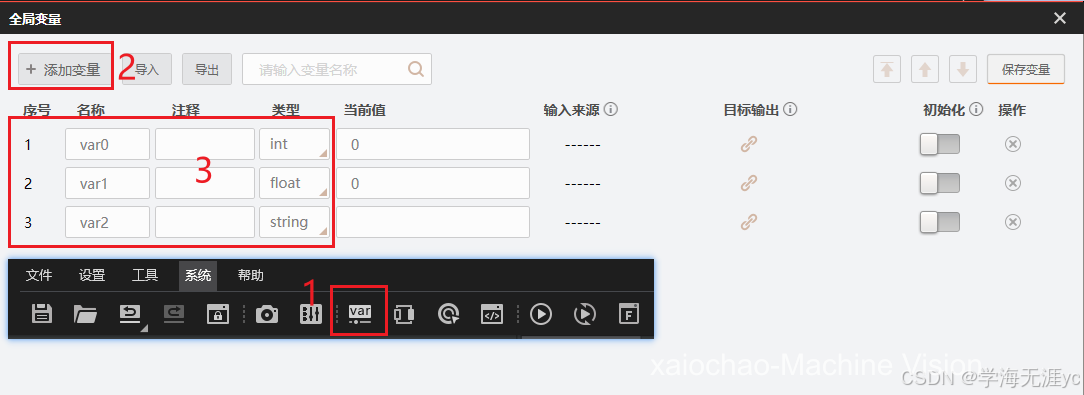Click the save icon in the toolbar
The image size is (1084, 395).
(x=42, y=313)
